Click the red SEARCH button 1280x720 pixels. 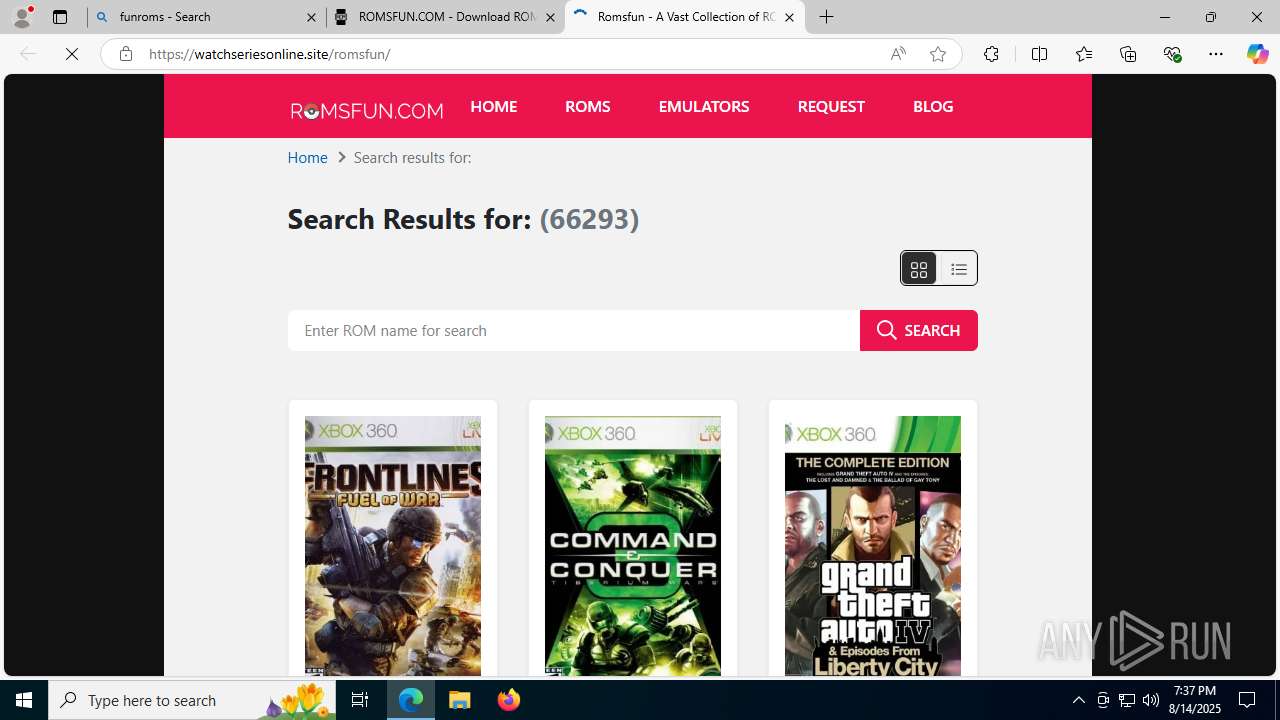[x=918, y=331]
